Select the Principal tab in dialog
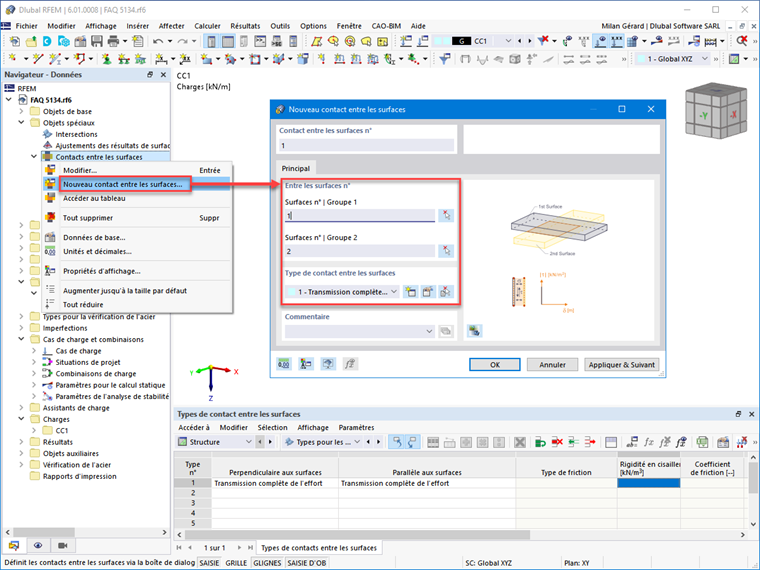The height and width of the screenshot is (570, 760). coord(296,169)
